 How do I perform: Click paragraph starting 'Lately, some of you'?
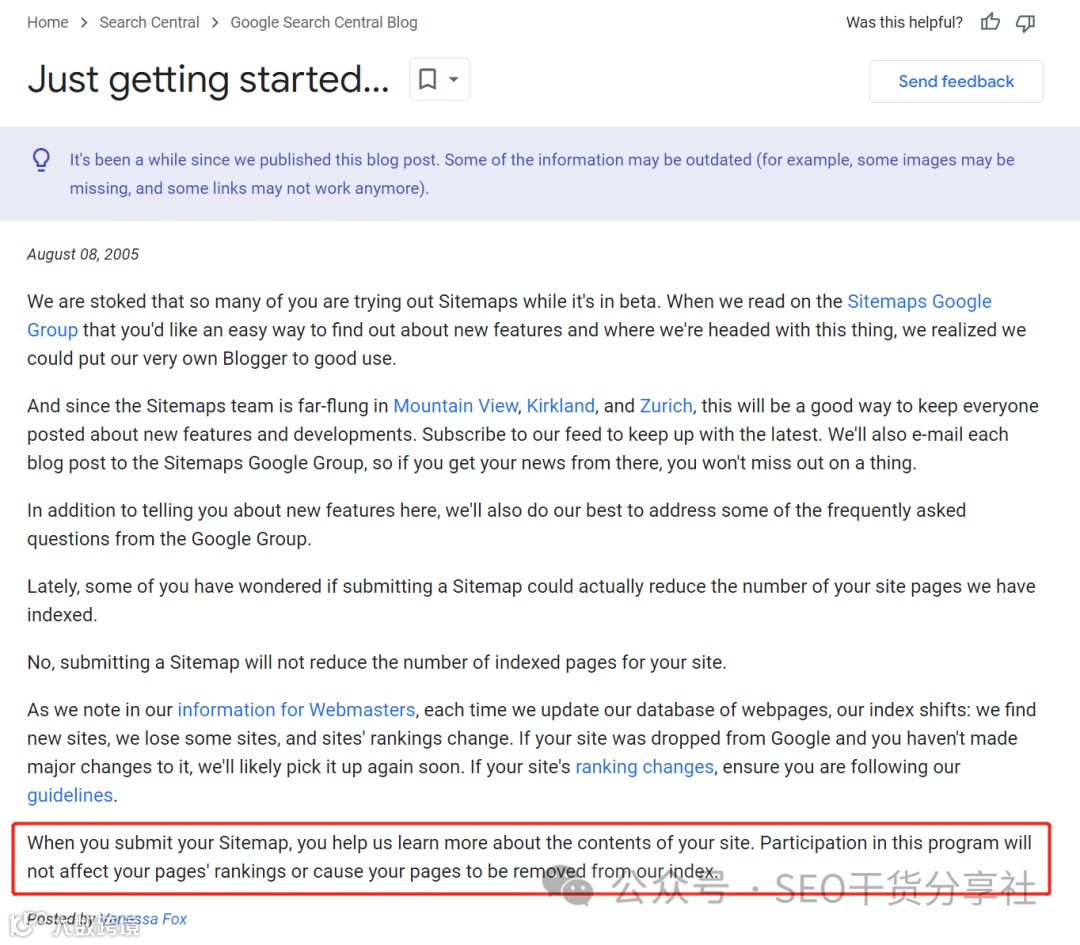pos(531,600)
